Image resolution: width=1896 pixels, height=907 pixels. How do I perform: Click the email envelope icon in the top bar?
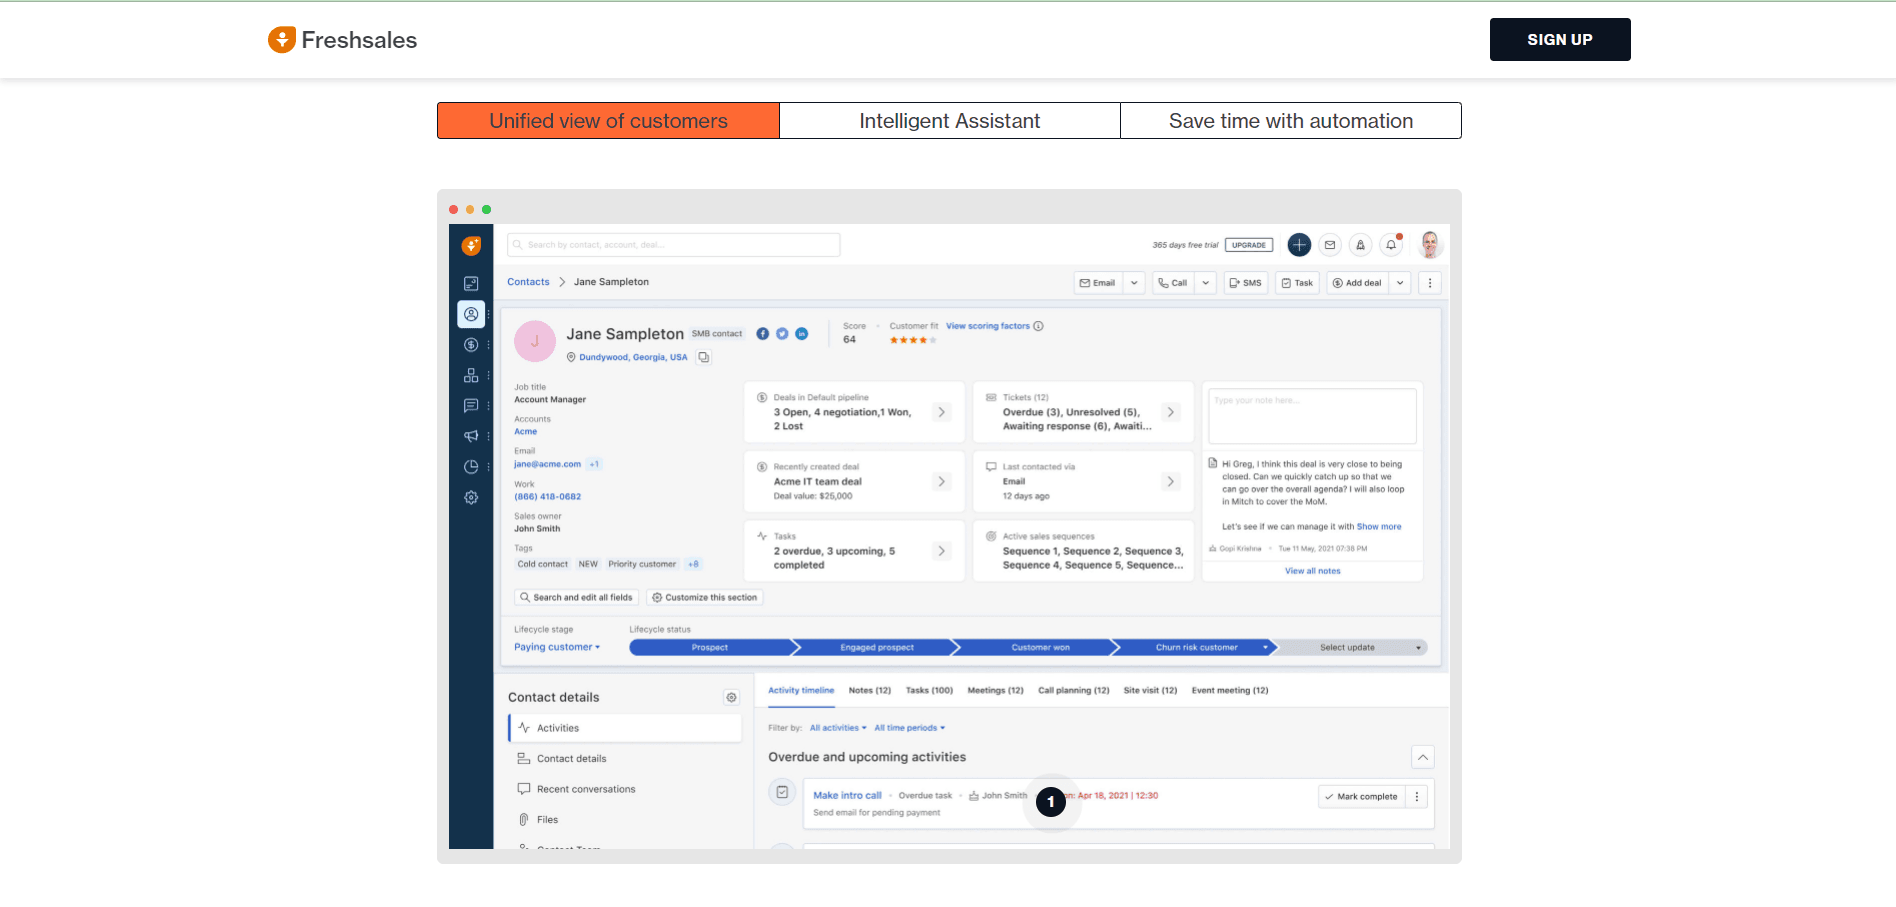tap(1329, 244)
